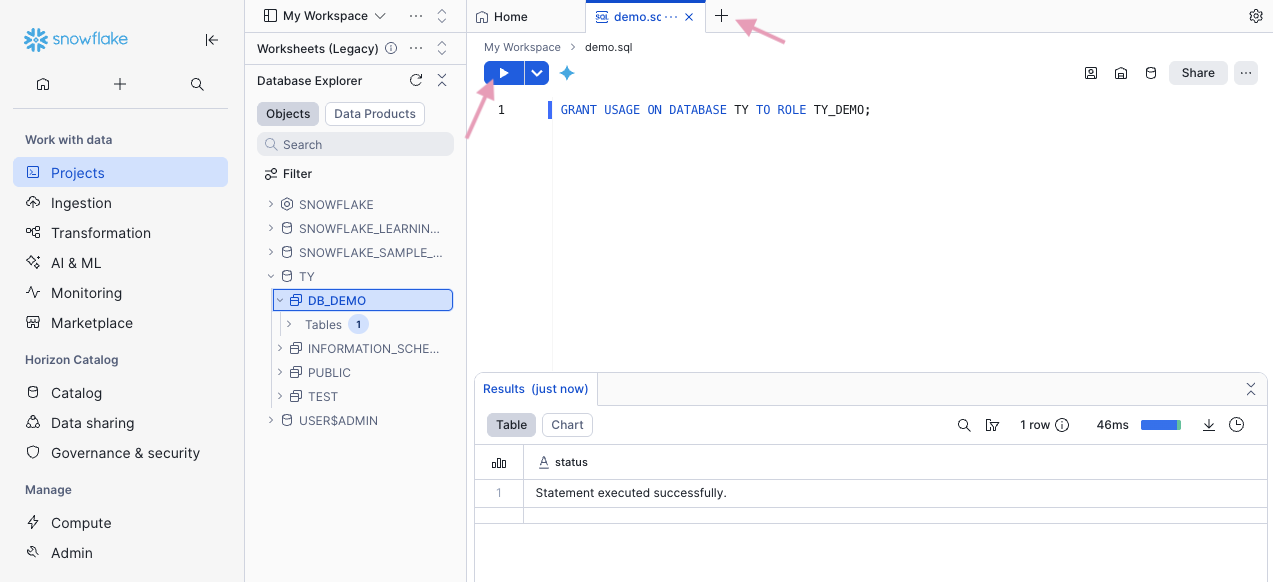This screenshot has height=582, width=1273.
Task: Collapse the TY database
Action: tap(271, 276)
